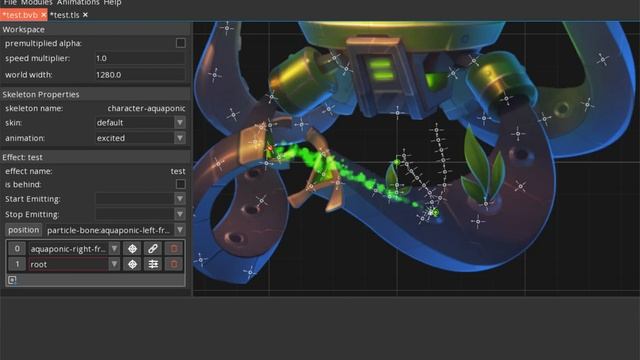
Task: Click the add-row icon below the bone list
Action: coord(12,280)
